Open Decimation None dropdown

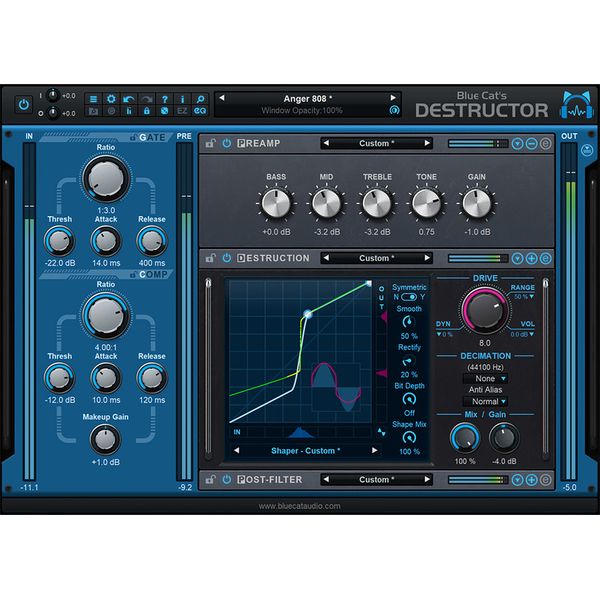[x=485, y=378]
